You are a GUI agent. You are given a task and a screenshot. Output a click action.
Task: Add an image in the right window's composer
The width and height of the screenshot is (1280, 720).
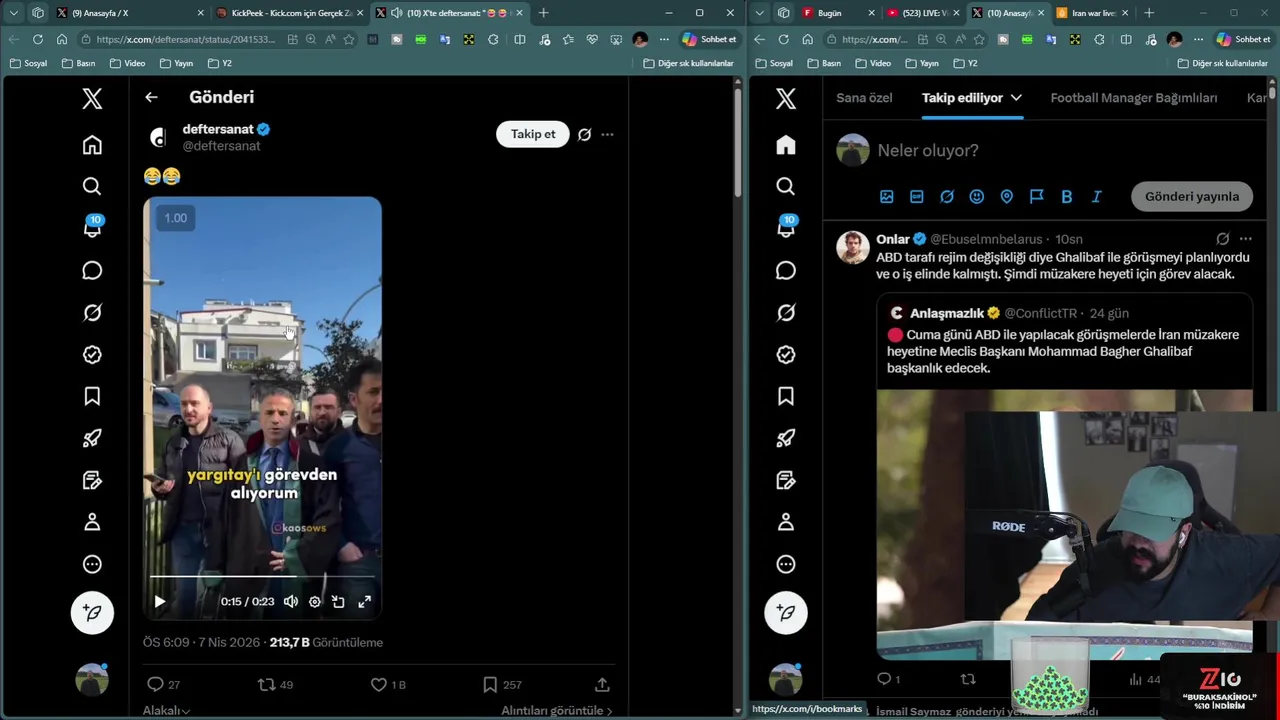(x=886, y=196)
